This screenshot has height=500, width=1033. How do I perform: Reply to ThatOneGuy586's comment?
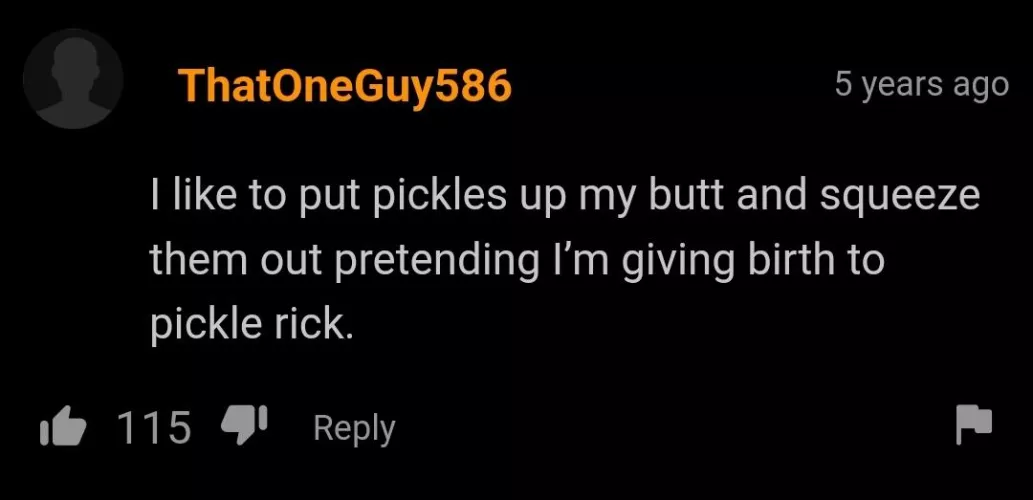[x=354, y=429]
